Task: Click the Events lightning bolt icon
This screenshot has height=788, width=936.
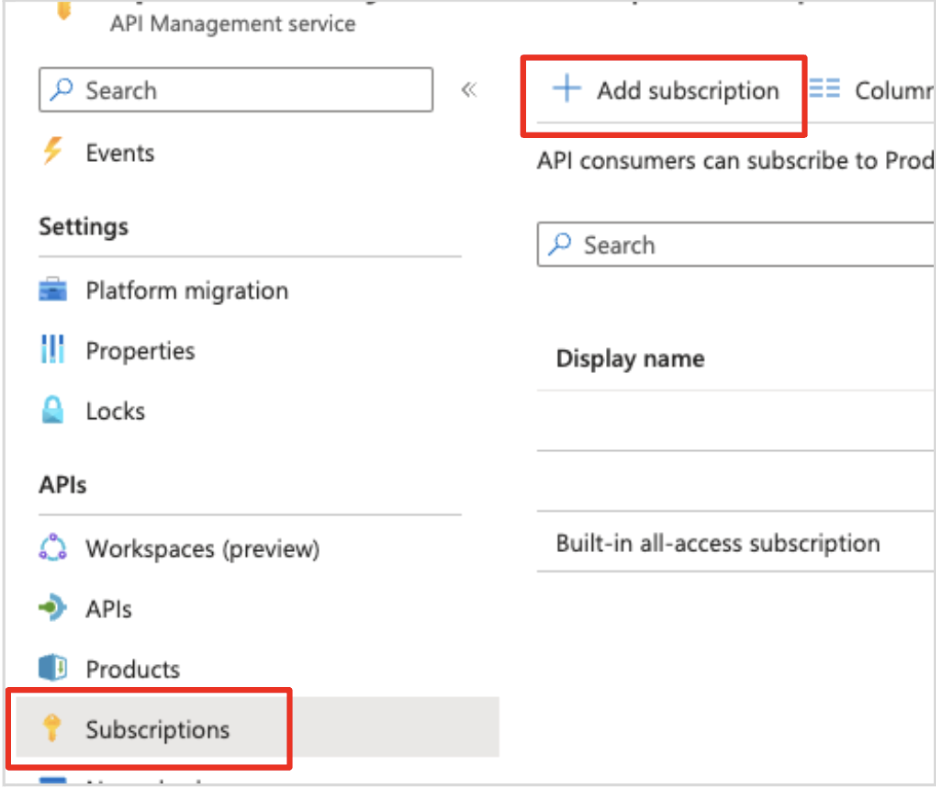Action: [x=52, y=152]
